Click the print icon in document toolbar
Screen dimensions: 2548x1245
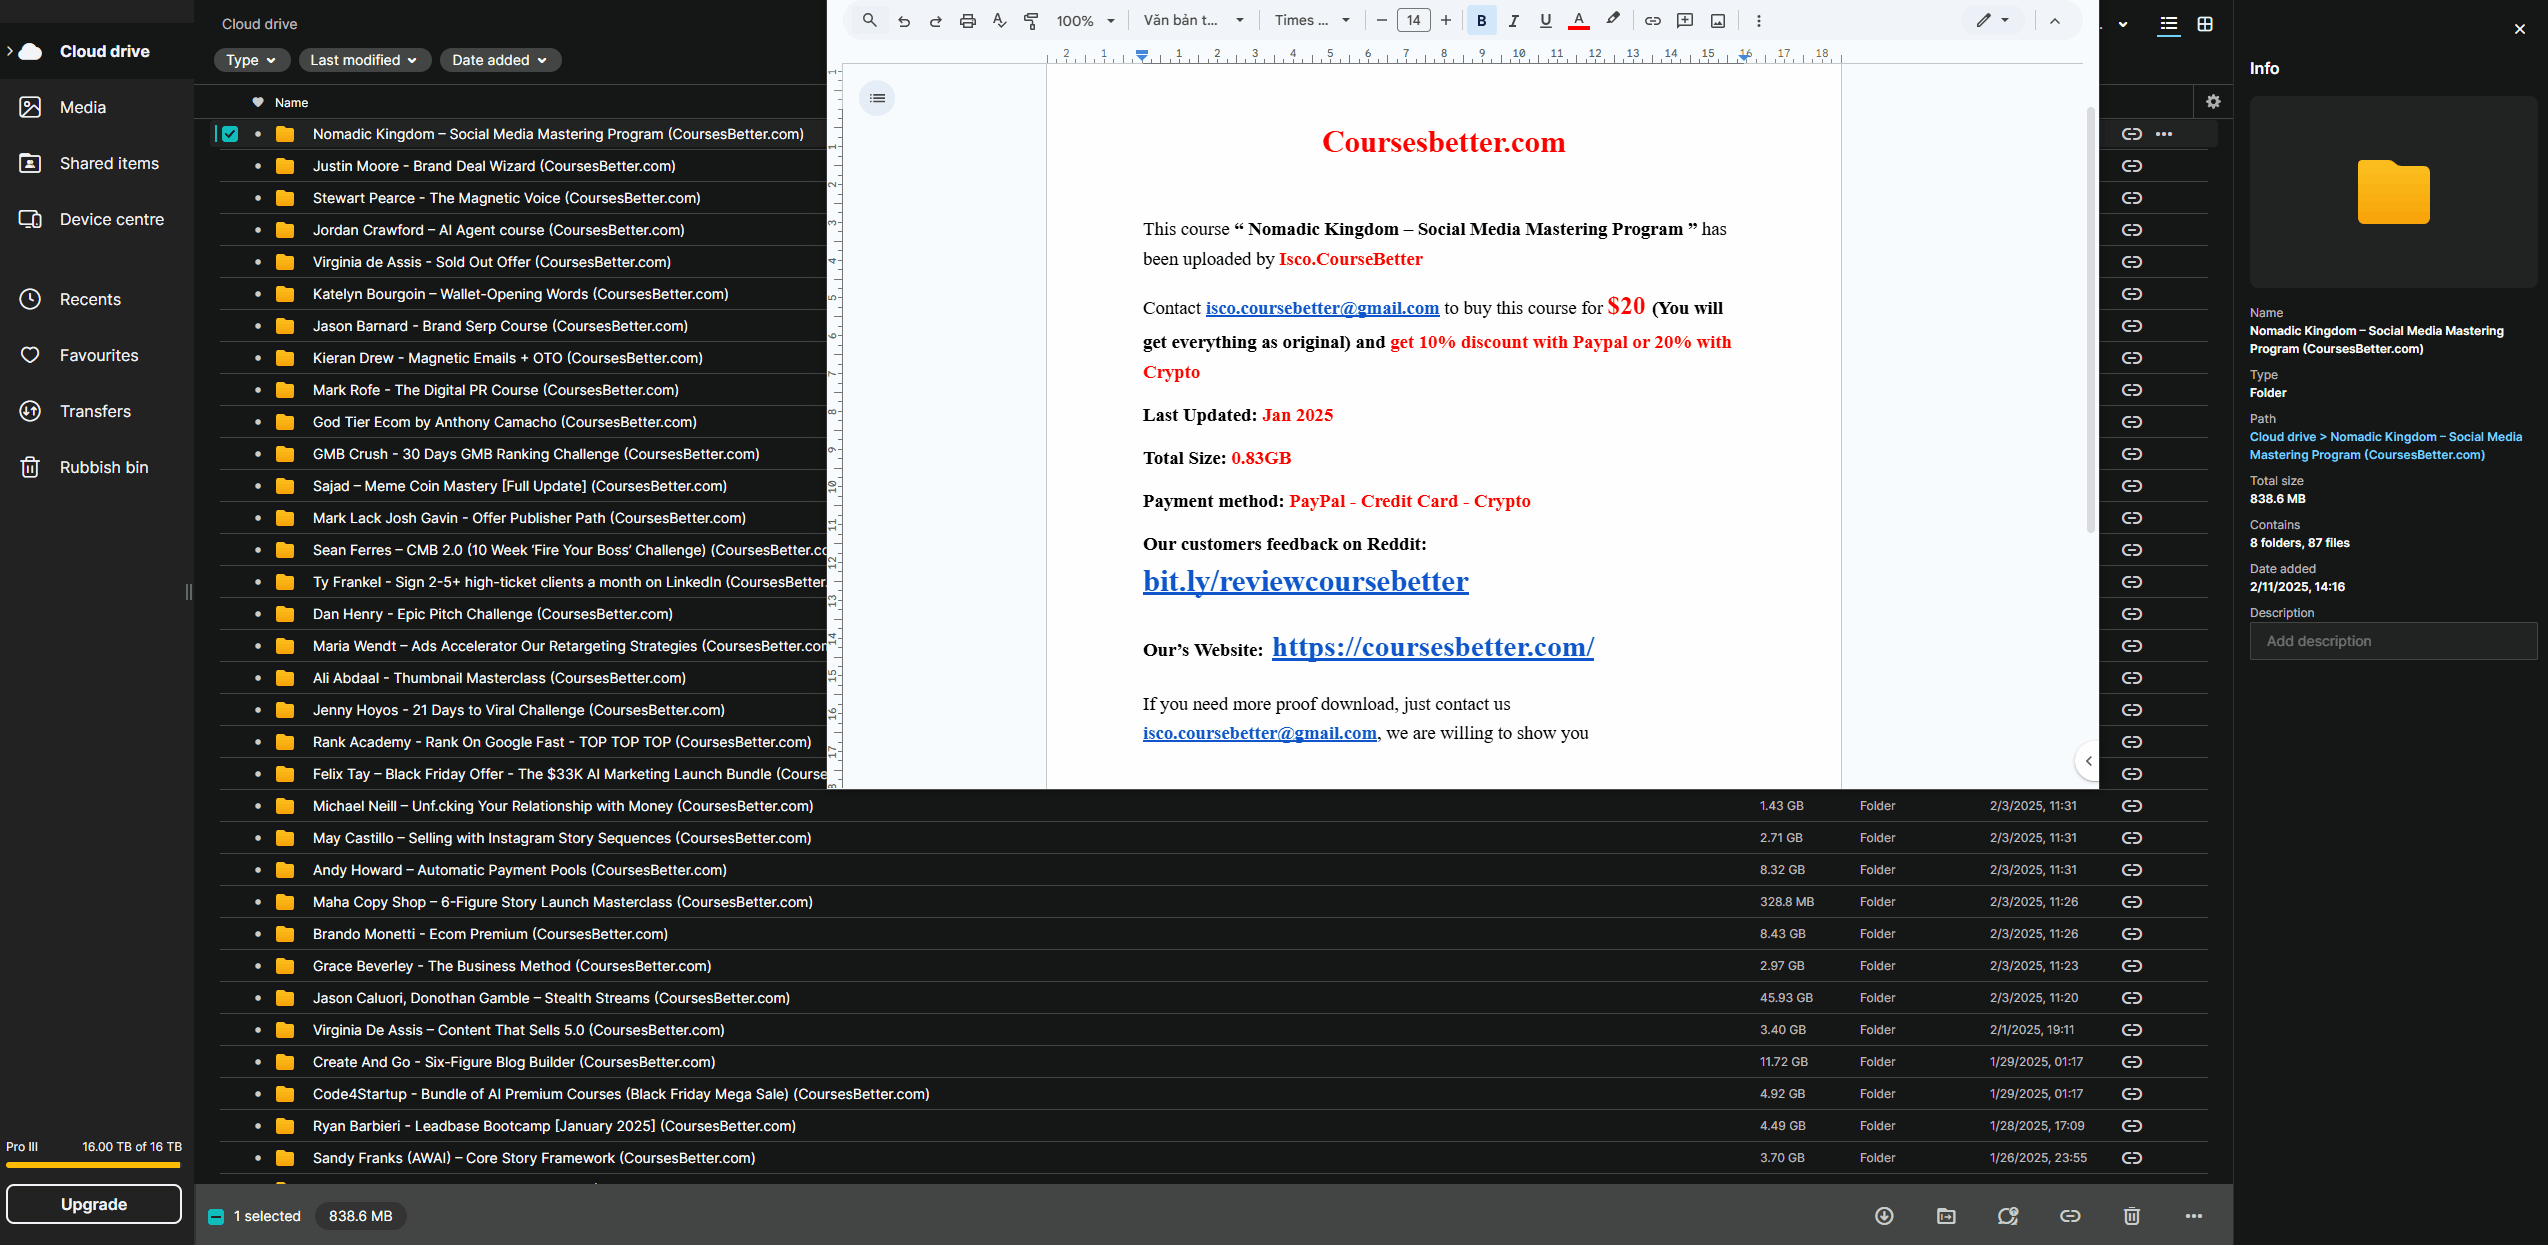[x=967, y=21]
